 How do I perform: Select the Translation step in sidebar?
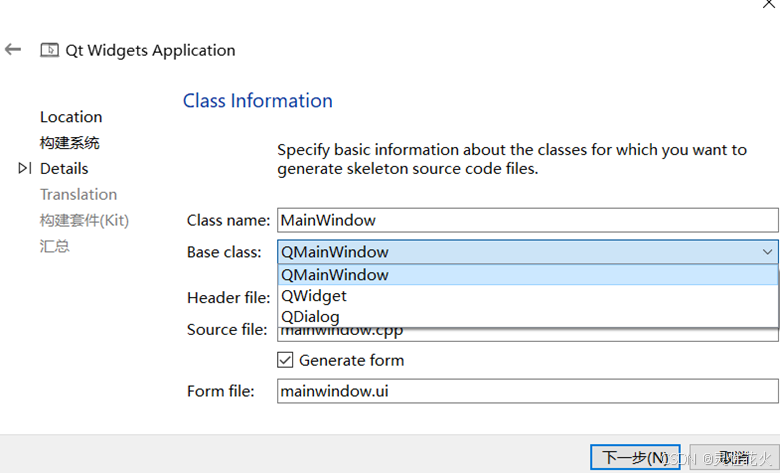point(79,194)
